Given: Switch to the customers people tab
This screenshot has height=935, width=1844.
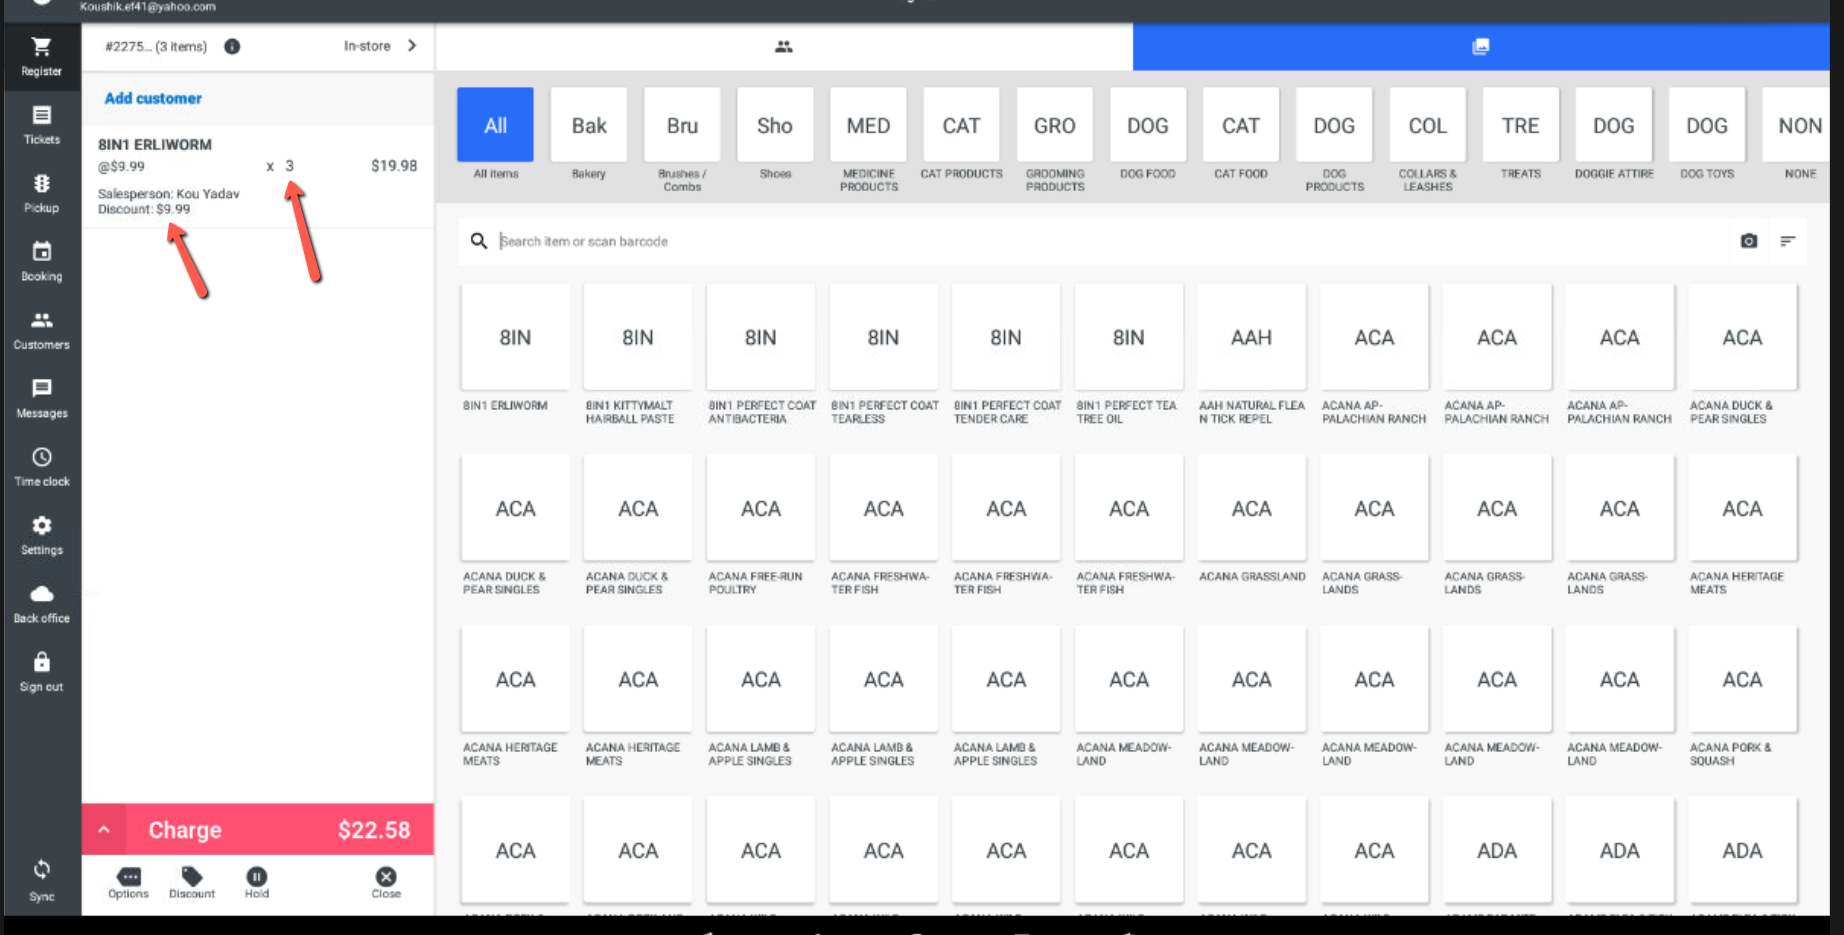Looking at the screenshot, I should 784,46.
